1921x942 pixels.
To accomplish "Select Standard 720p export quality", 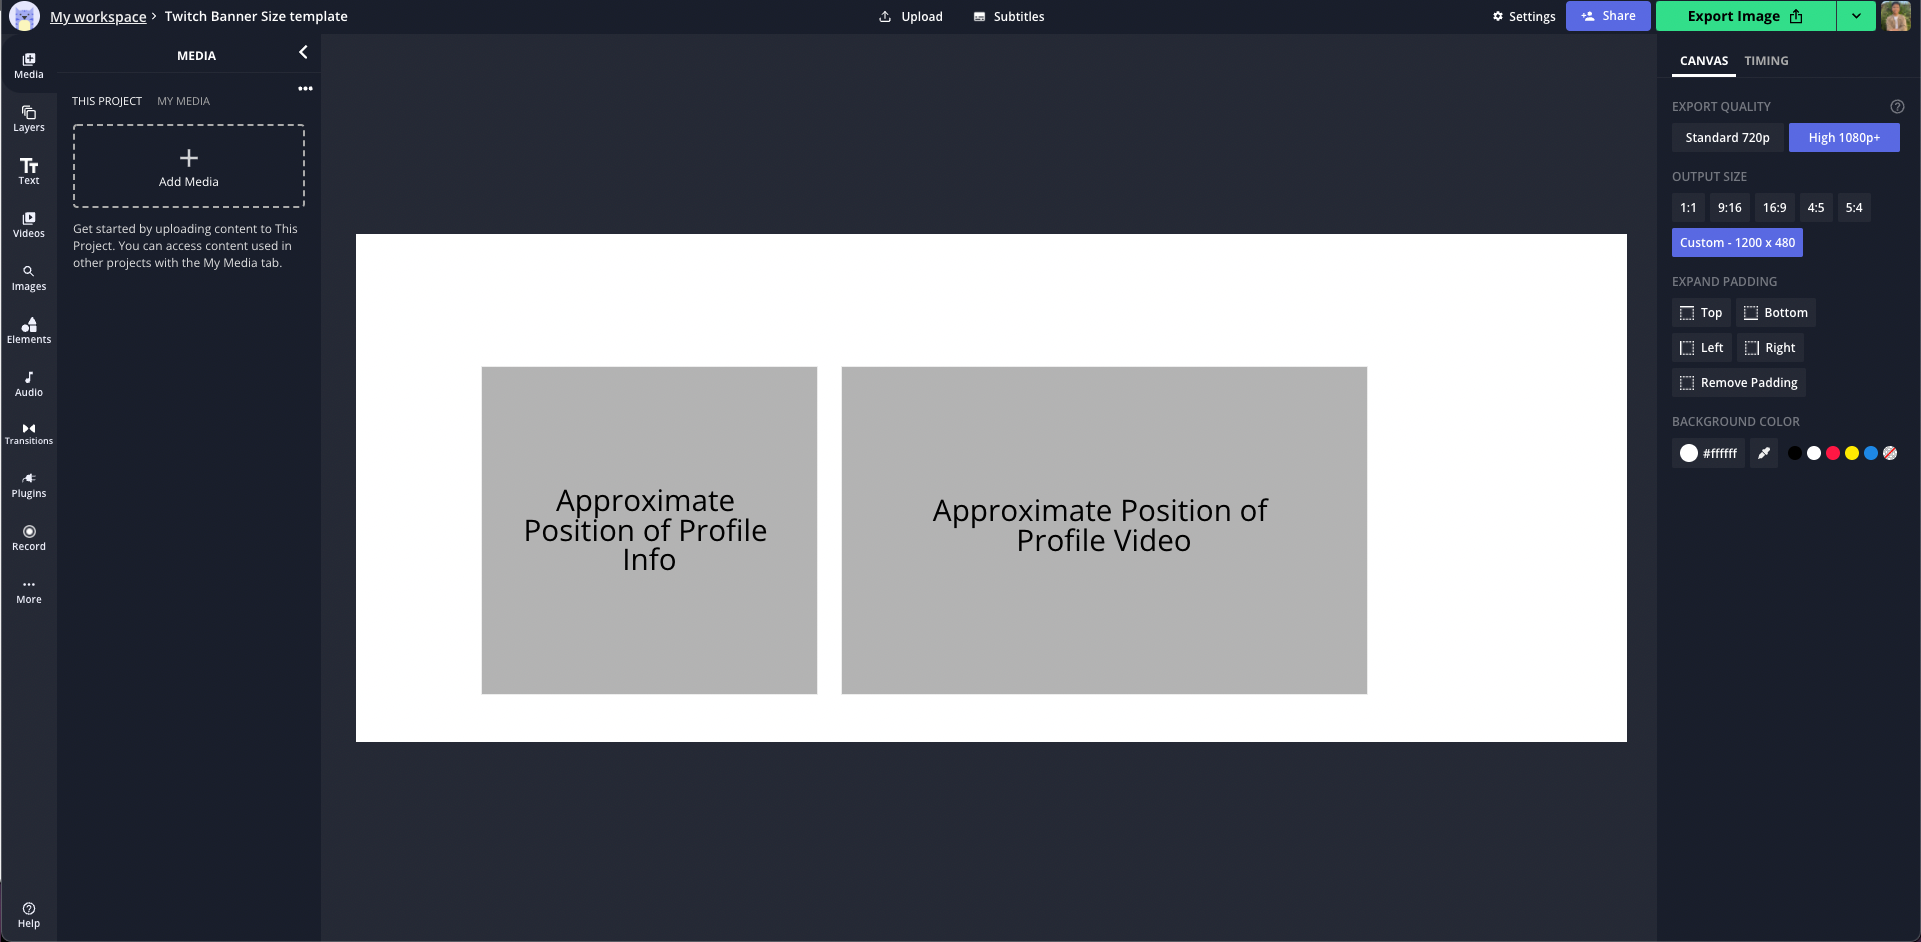I will tap(1727, 138).
